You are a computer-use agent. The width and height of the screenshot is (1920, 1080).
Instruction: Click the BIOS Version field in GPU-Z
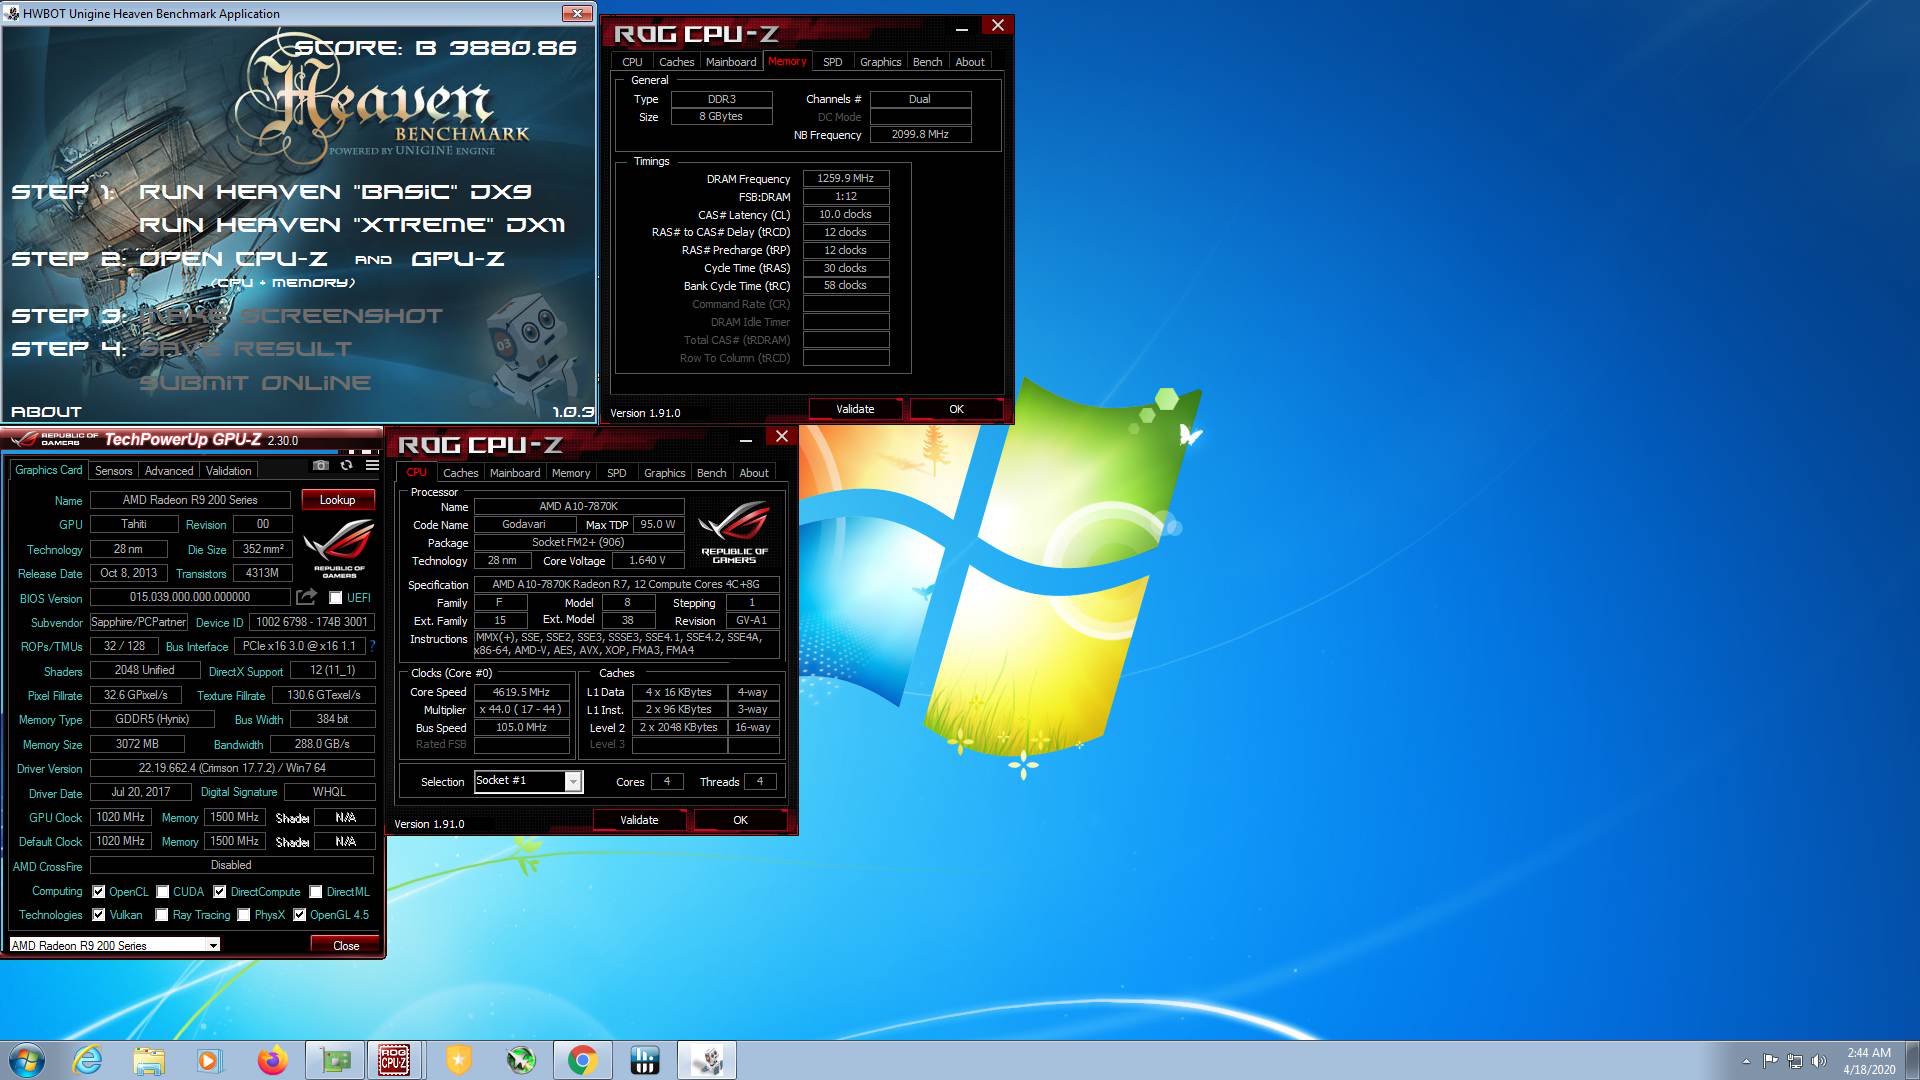point(190,597)
